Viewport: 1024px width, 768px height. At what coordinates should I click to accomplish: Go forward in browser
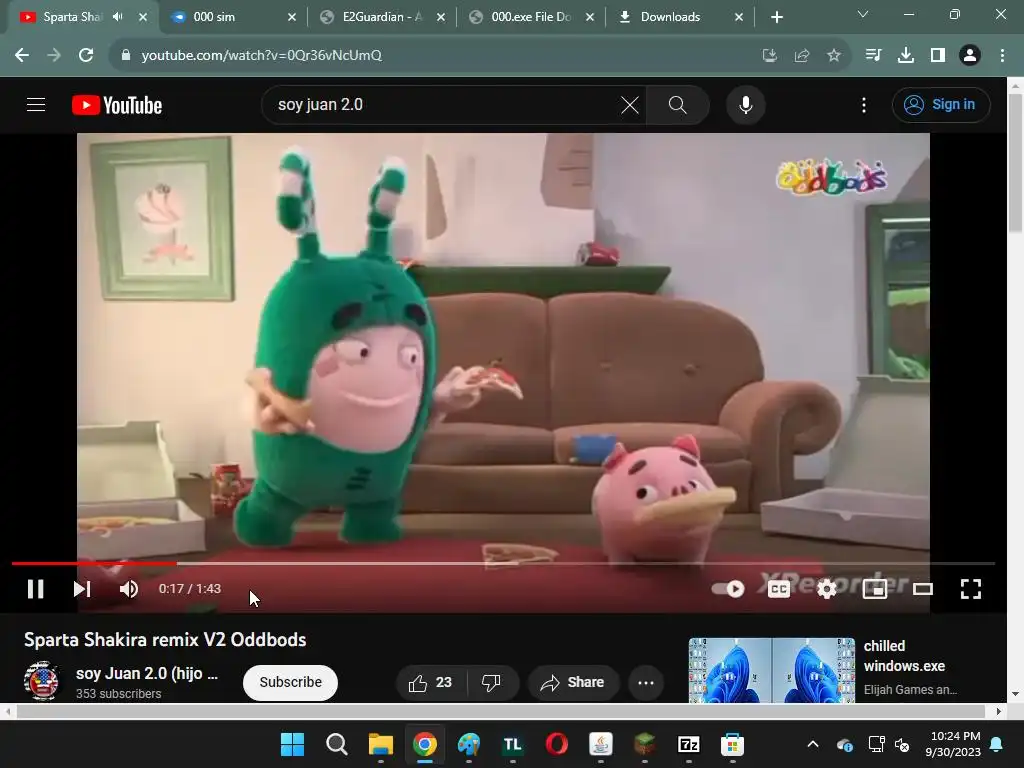pos(54,56)
